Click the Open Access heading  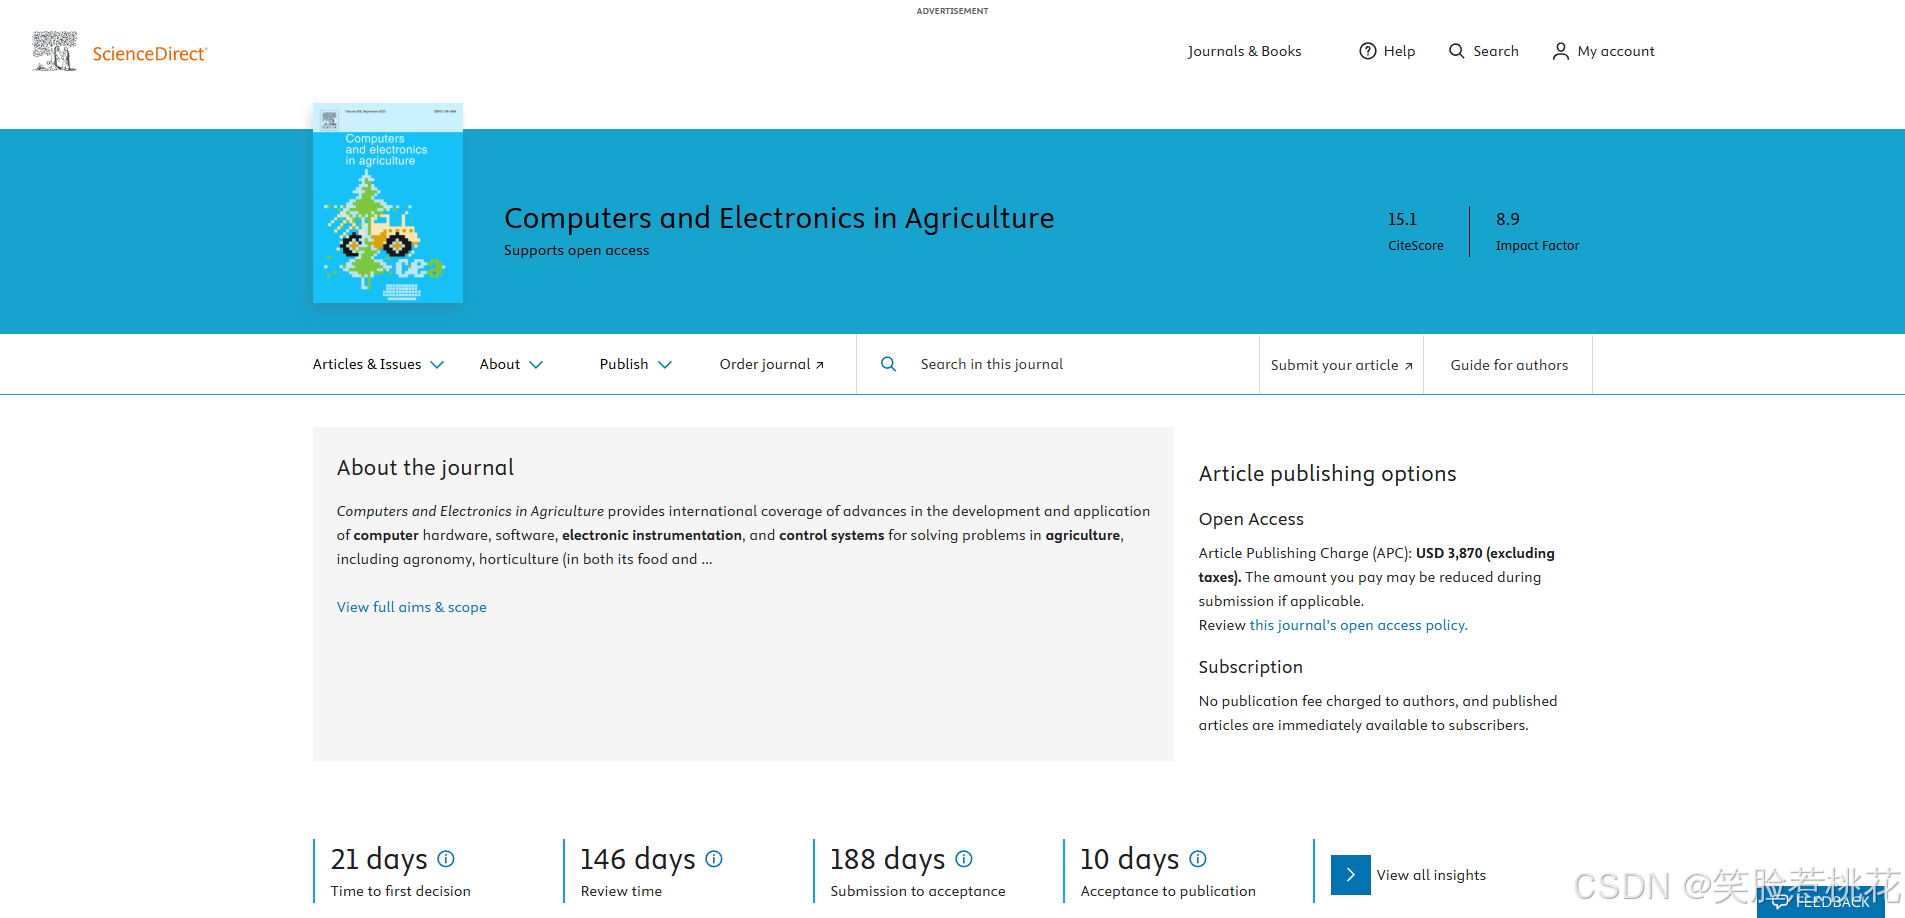coord(1251,519)
